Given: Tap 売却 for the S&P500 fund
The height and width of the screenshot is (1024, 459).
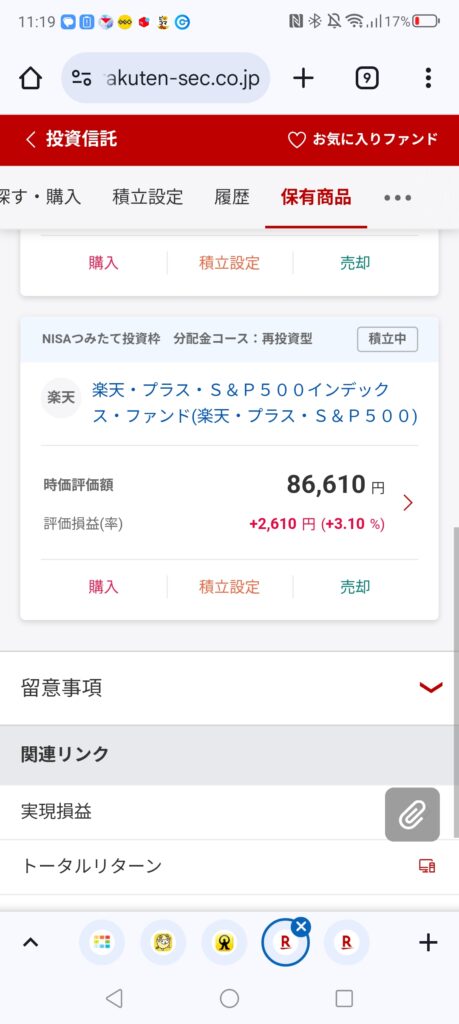Looking at the screenshot, I should point(355,586).
